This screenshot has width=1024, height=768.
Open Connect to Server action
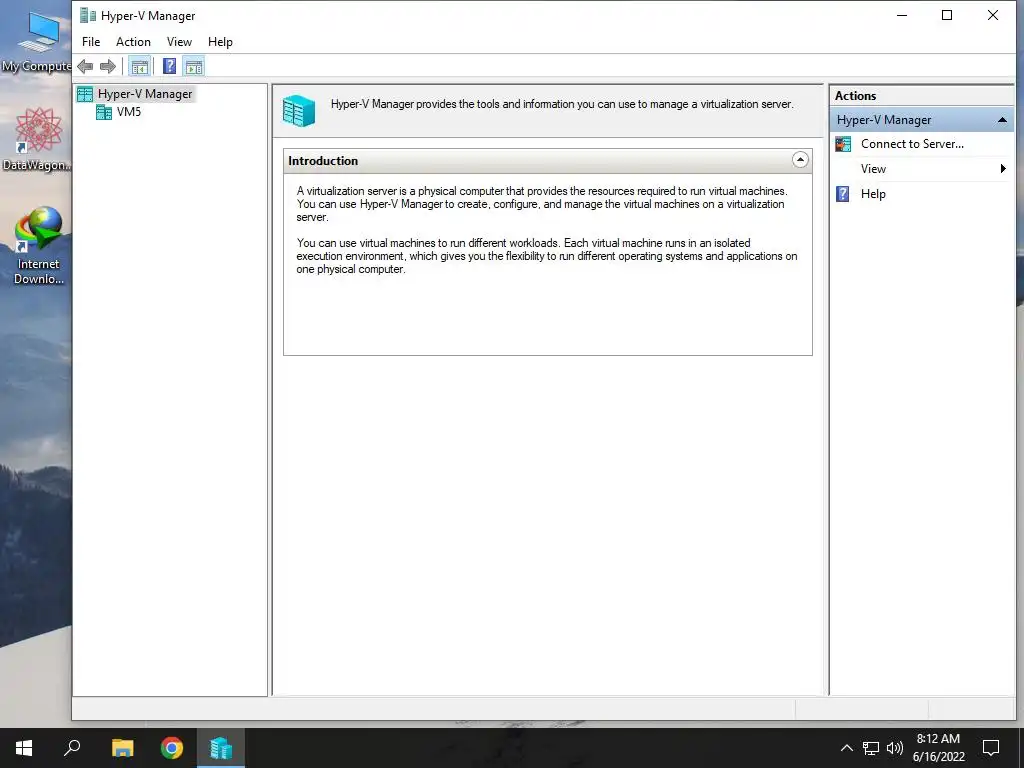click(x=912, y=144)
